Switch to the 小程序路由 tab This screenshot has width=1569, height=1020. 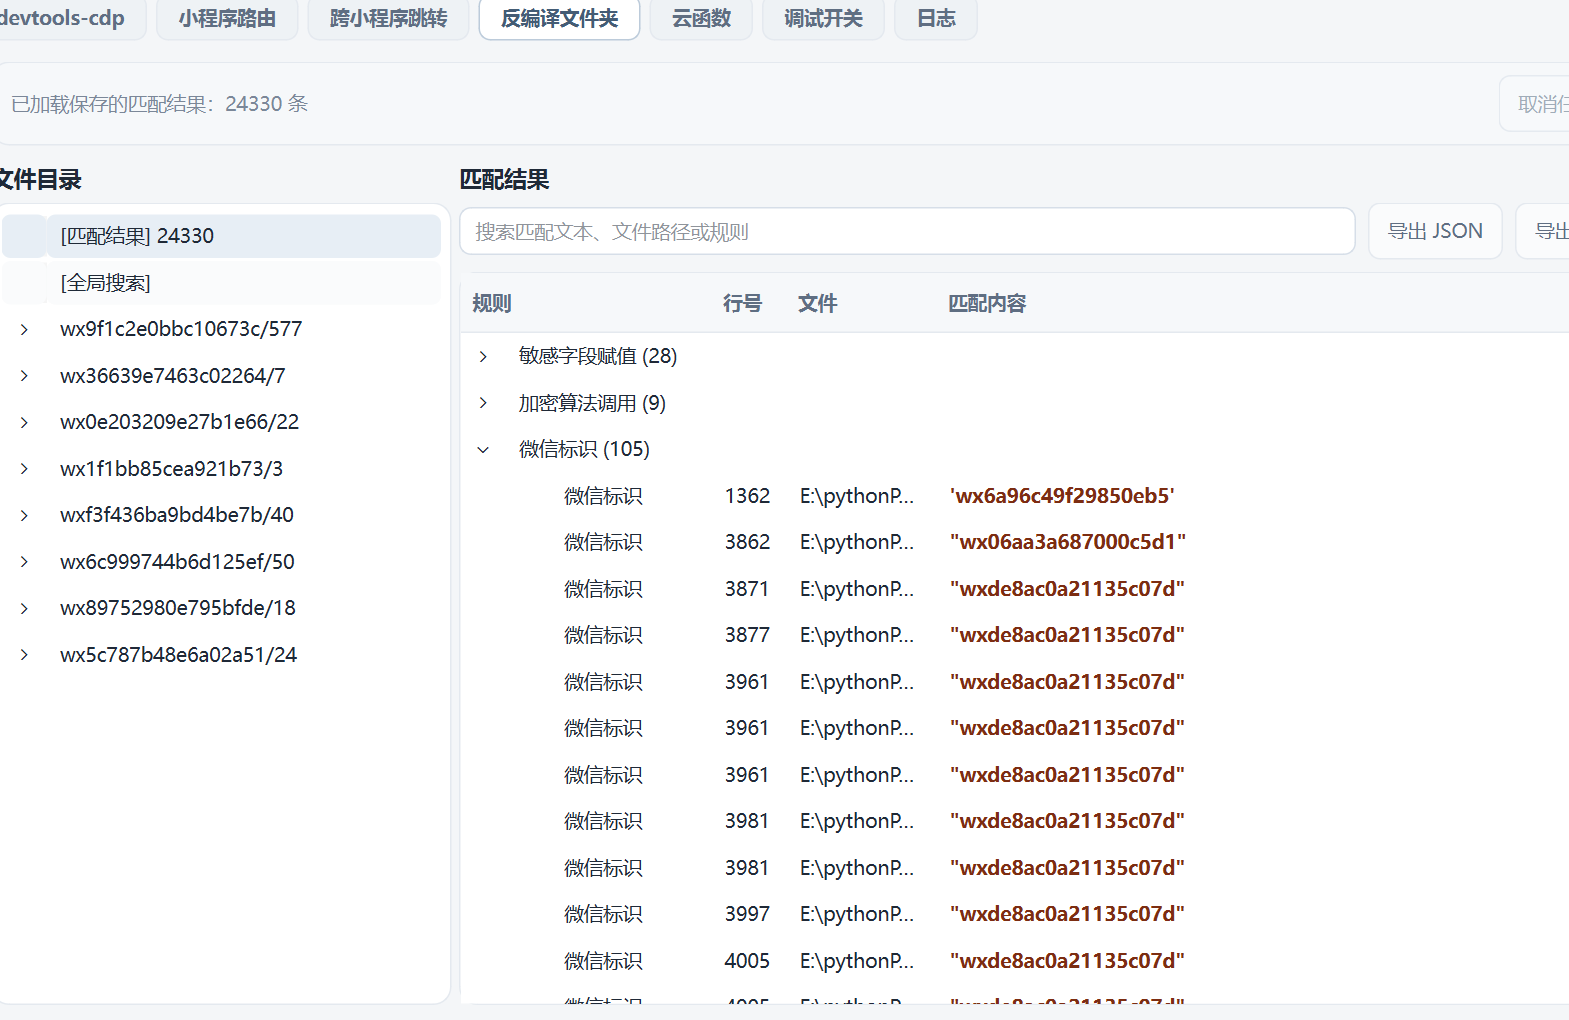(227, 19)
